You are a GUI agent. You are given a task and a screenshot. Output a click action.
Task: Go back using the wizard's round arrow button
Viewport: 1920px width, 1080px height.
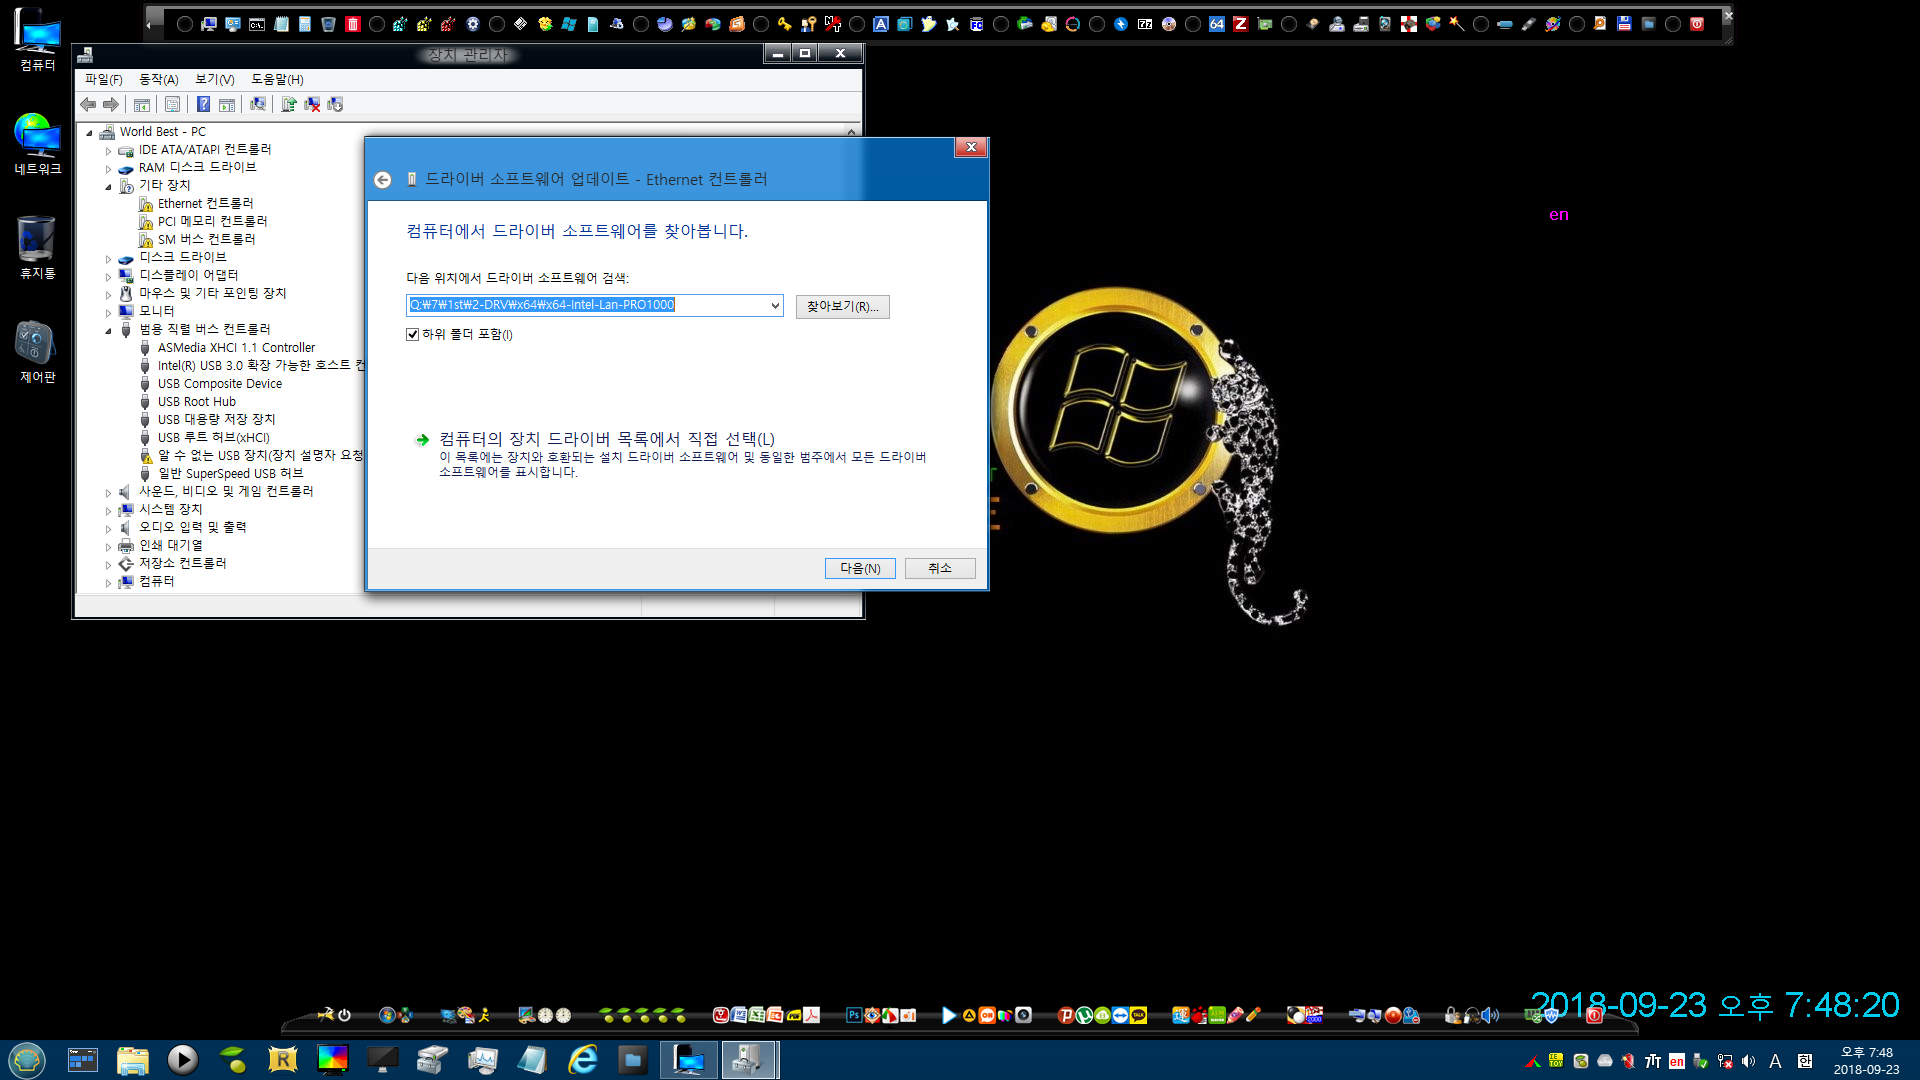click(382, 180)
